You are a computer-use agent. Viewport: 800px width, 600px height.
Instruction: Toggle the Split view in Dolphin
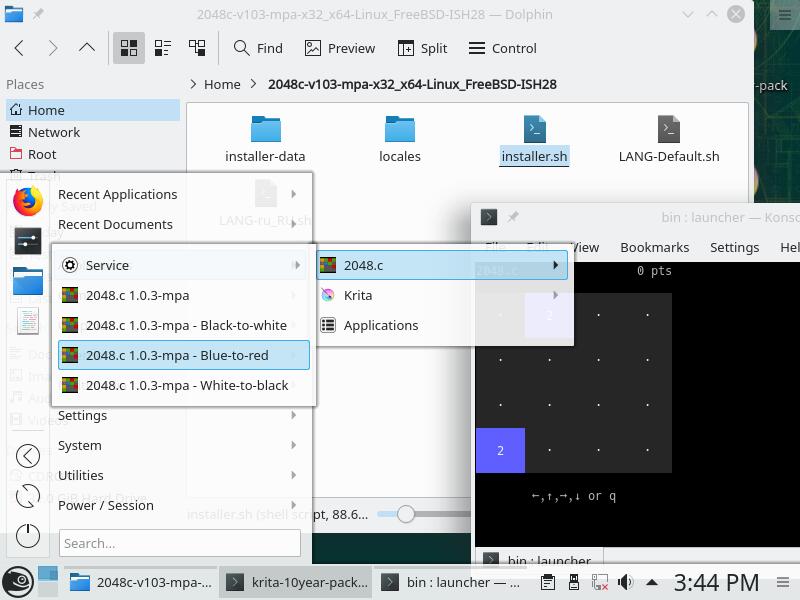pyautogui.click(x=422, y=48)
